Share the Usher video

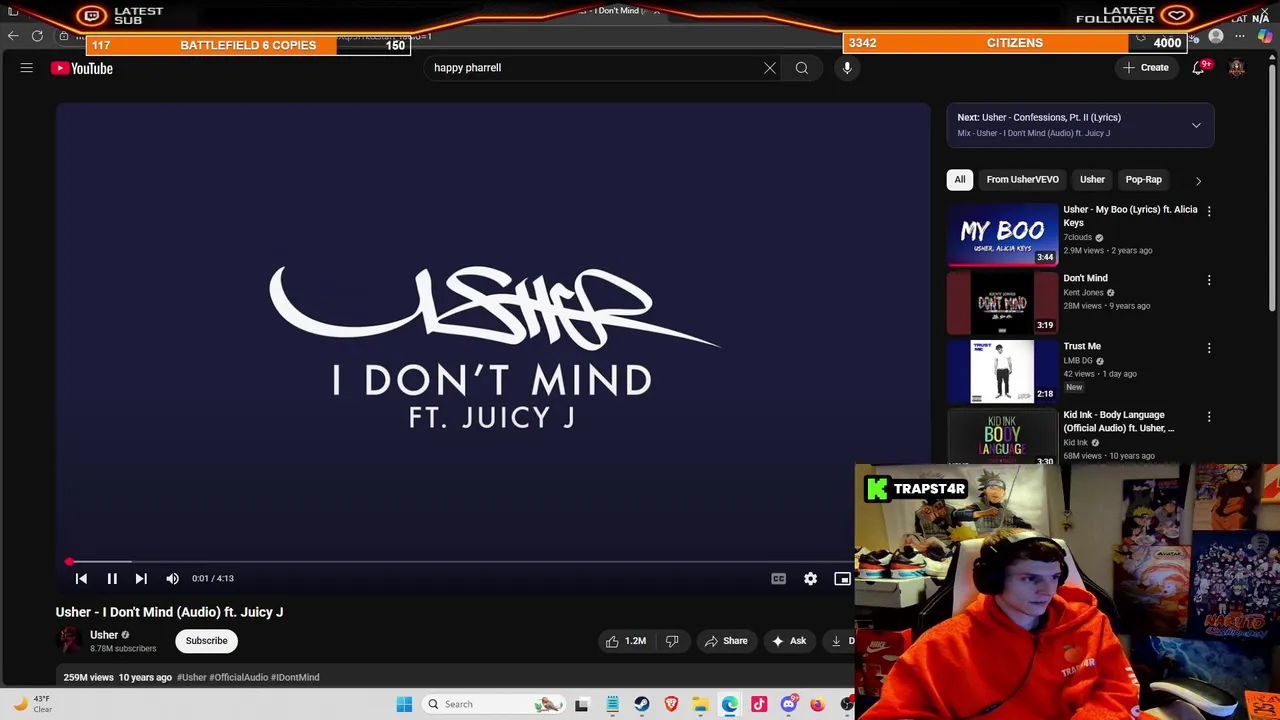coord(726,641)
